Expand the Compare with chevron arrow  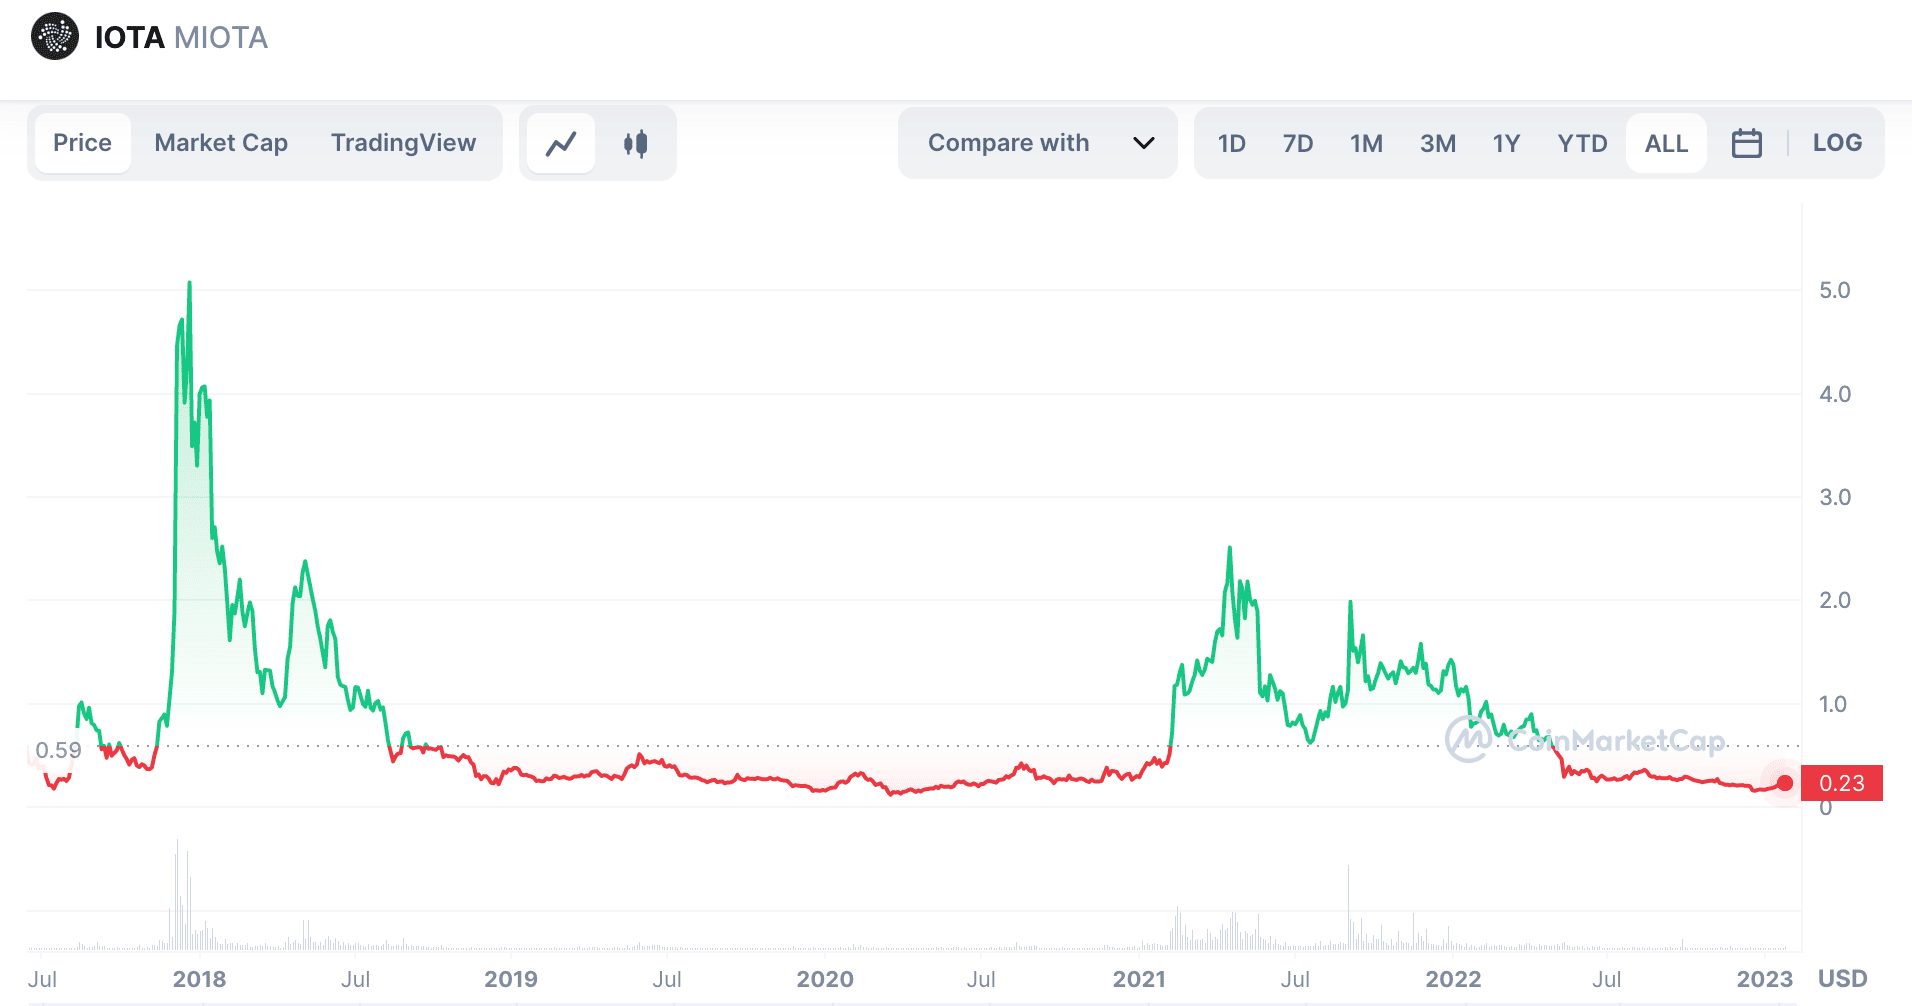pyautogui.click(x=1144, y=143)
